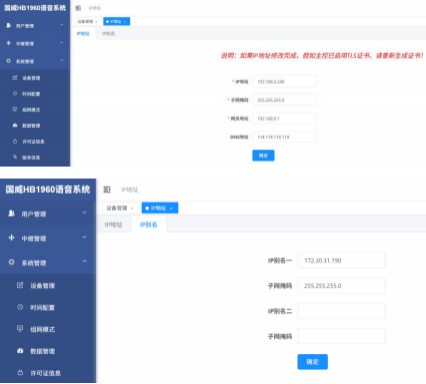Screen dimensions: 426x384
Task: Click empty IP别名二 input field
Action: 341,311
